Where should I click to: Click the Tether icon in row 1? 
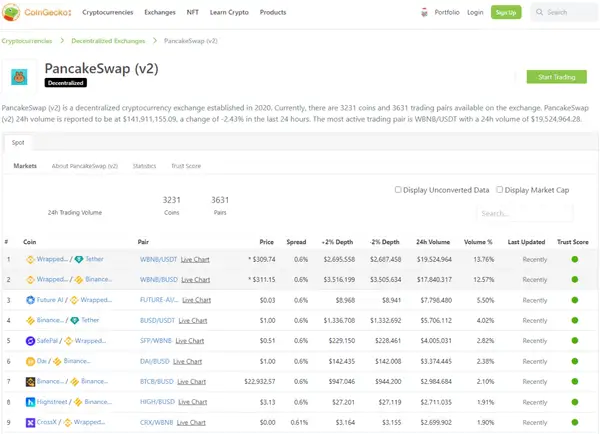pos(79,259)
